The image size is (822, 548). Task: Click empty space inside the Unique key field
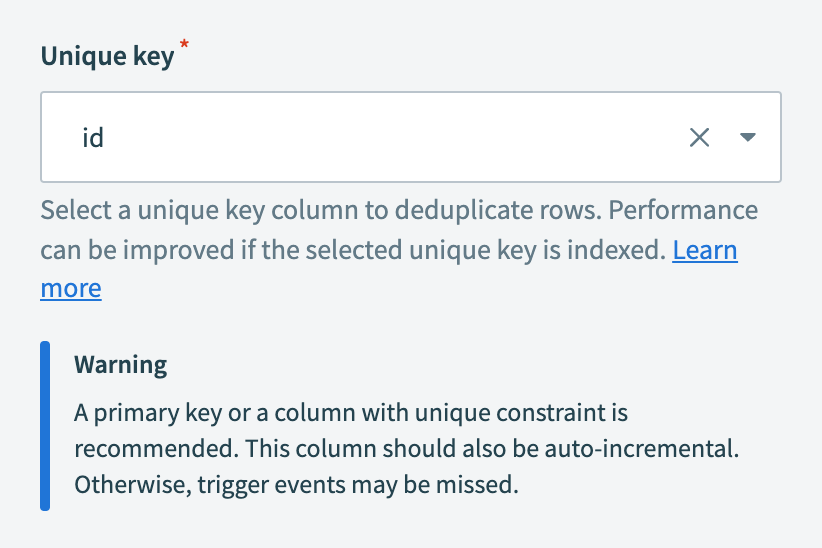coord(400,138)
